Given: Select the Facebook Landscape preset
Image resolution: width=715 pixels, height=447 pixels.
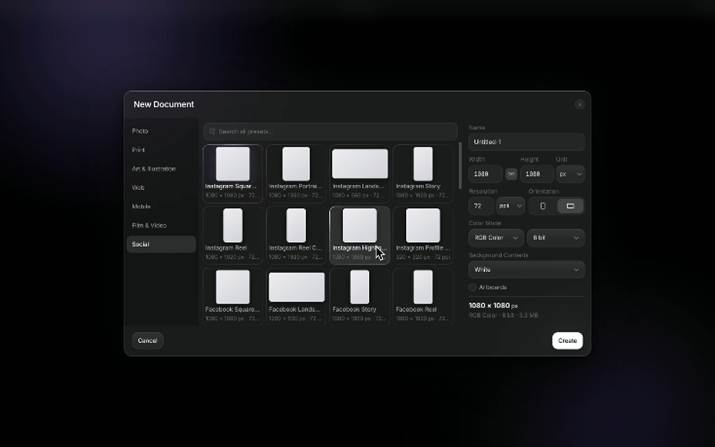Looking at the screenshot, I should [296, 296].
